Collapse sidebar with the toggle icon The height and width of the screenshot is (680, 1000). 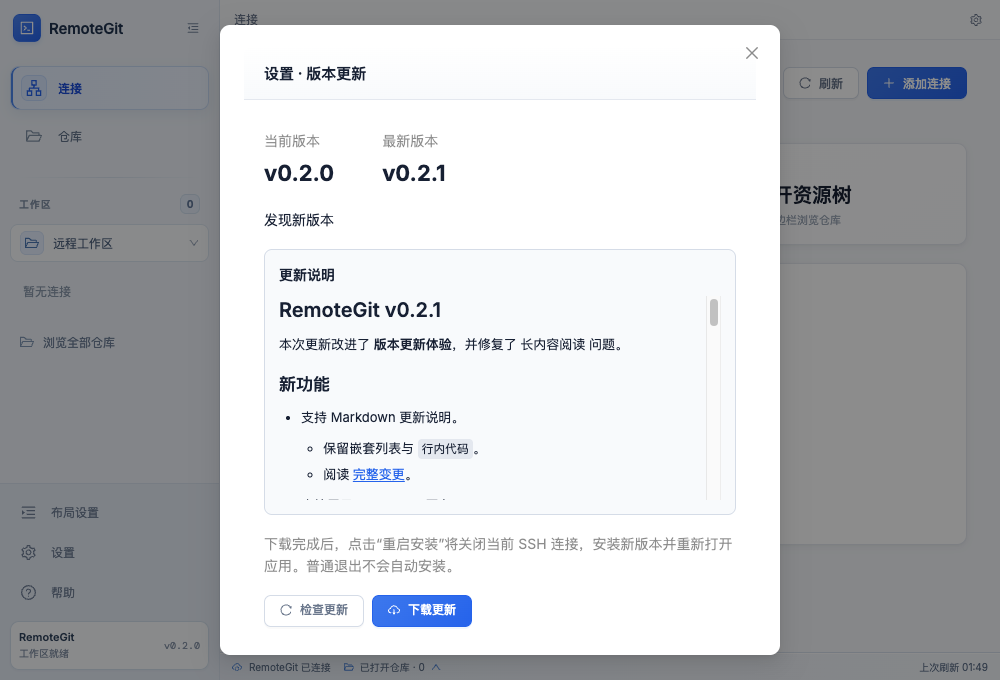[x=193, y=28]
